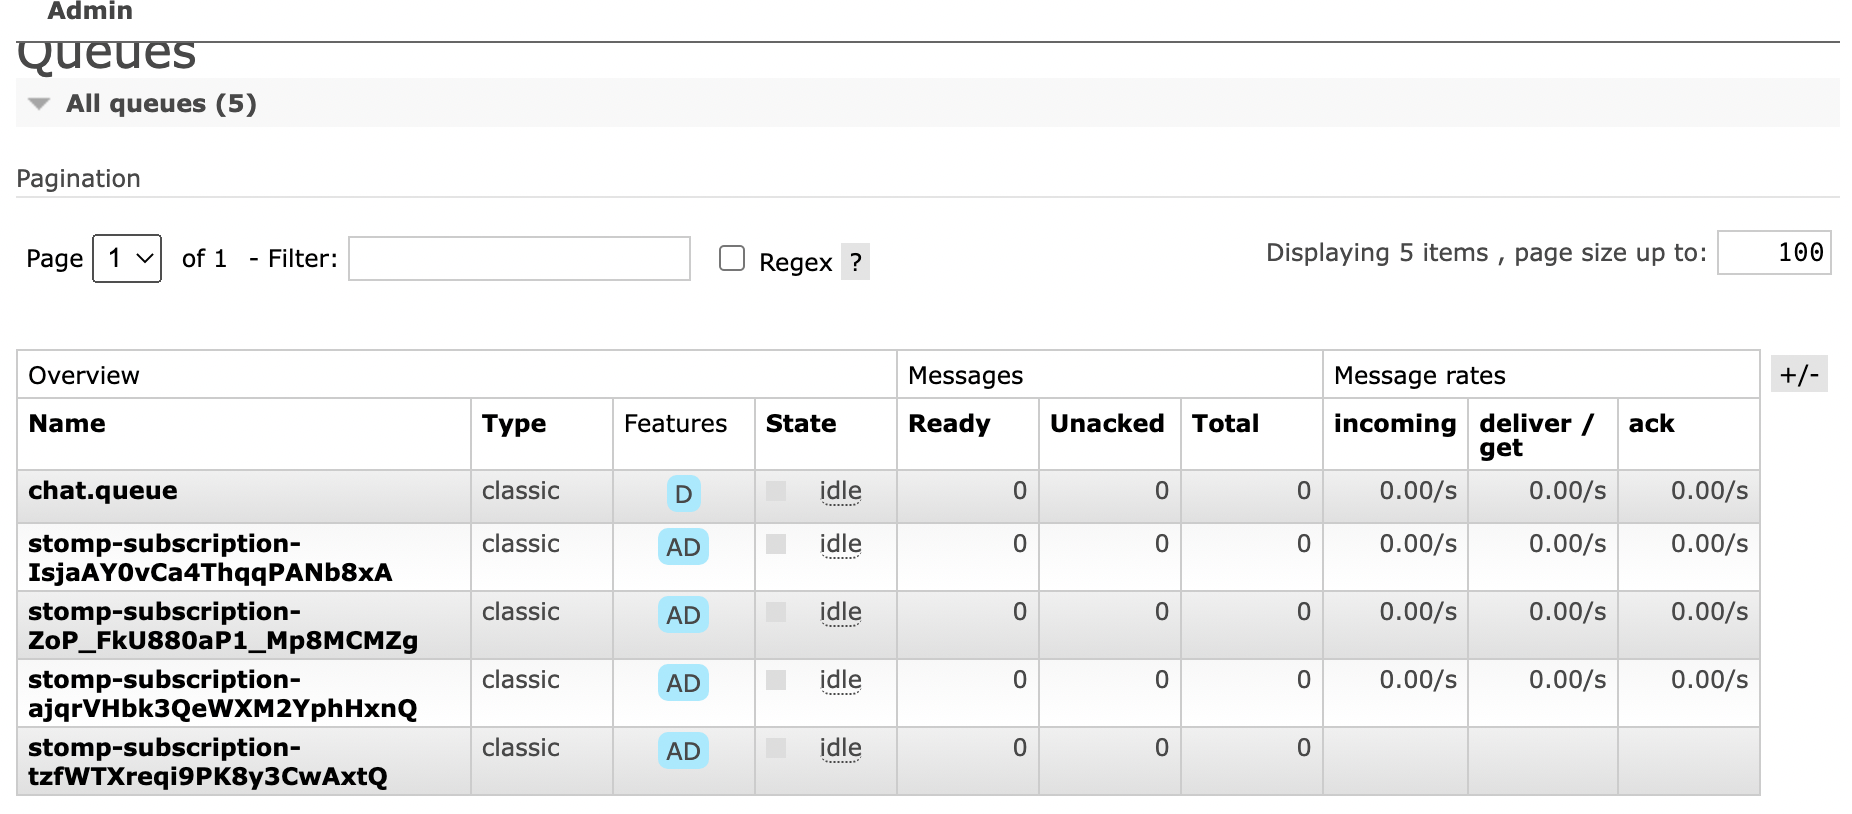Click the +/- columns button
This screenshot has width=1852, height=814.
pos(1799,374)
